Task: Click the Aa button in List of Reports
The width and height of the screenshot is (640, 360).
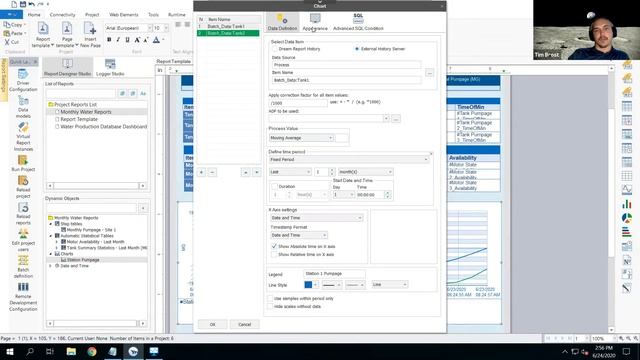Action: 143,93
